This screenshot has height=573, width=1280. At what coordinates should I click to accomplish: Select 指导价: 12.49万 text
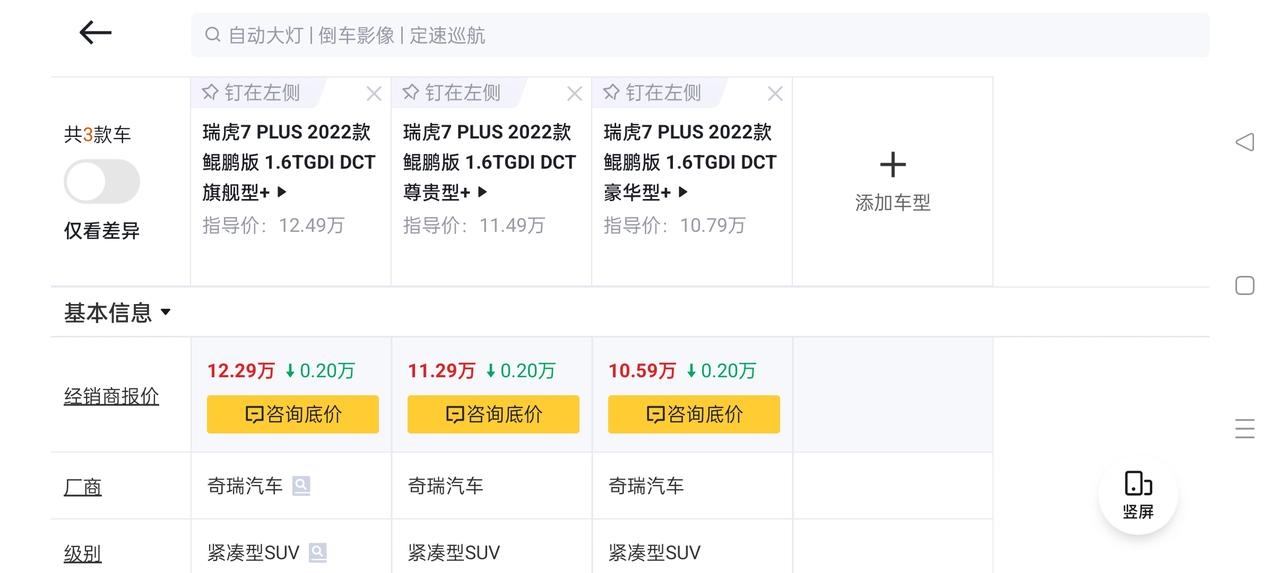point(273,225)
